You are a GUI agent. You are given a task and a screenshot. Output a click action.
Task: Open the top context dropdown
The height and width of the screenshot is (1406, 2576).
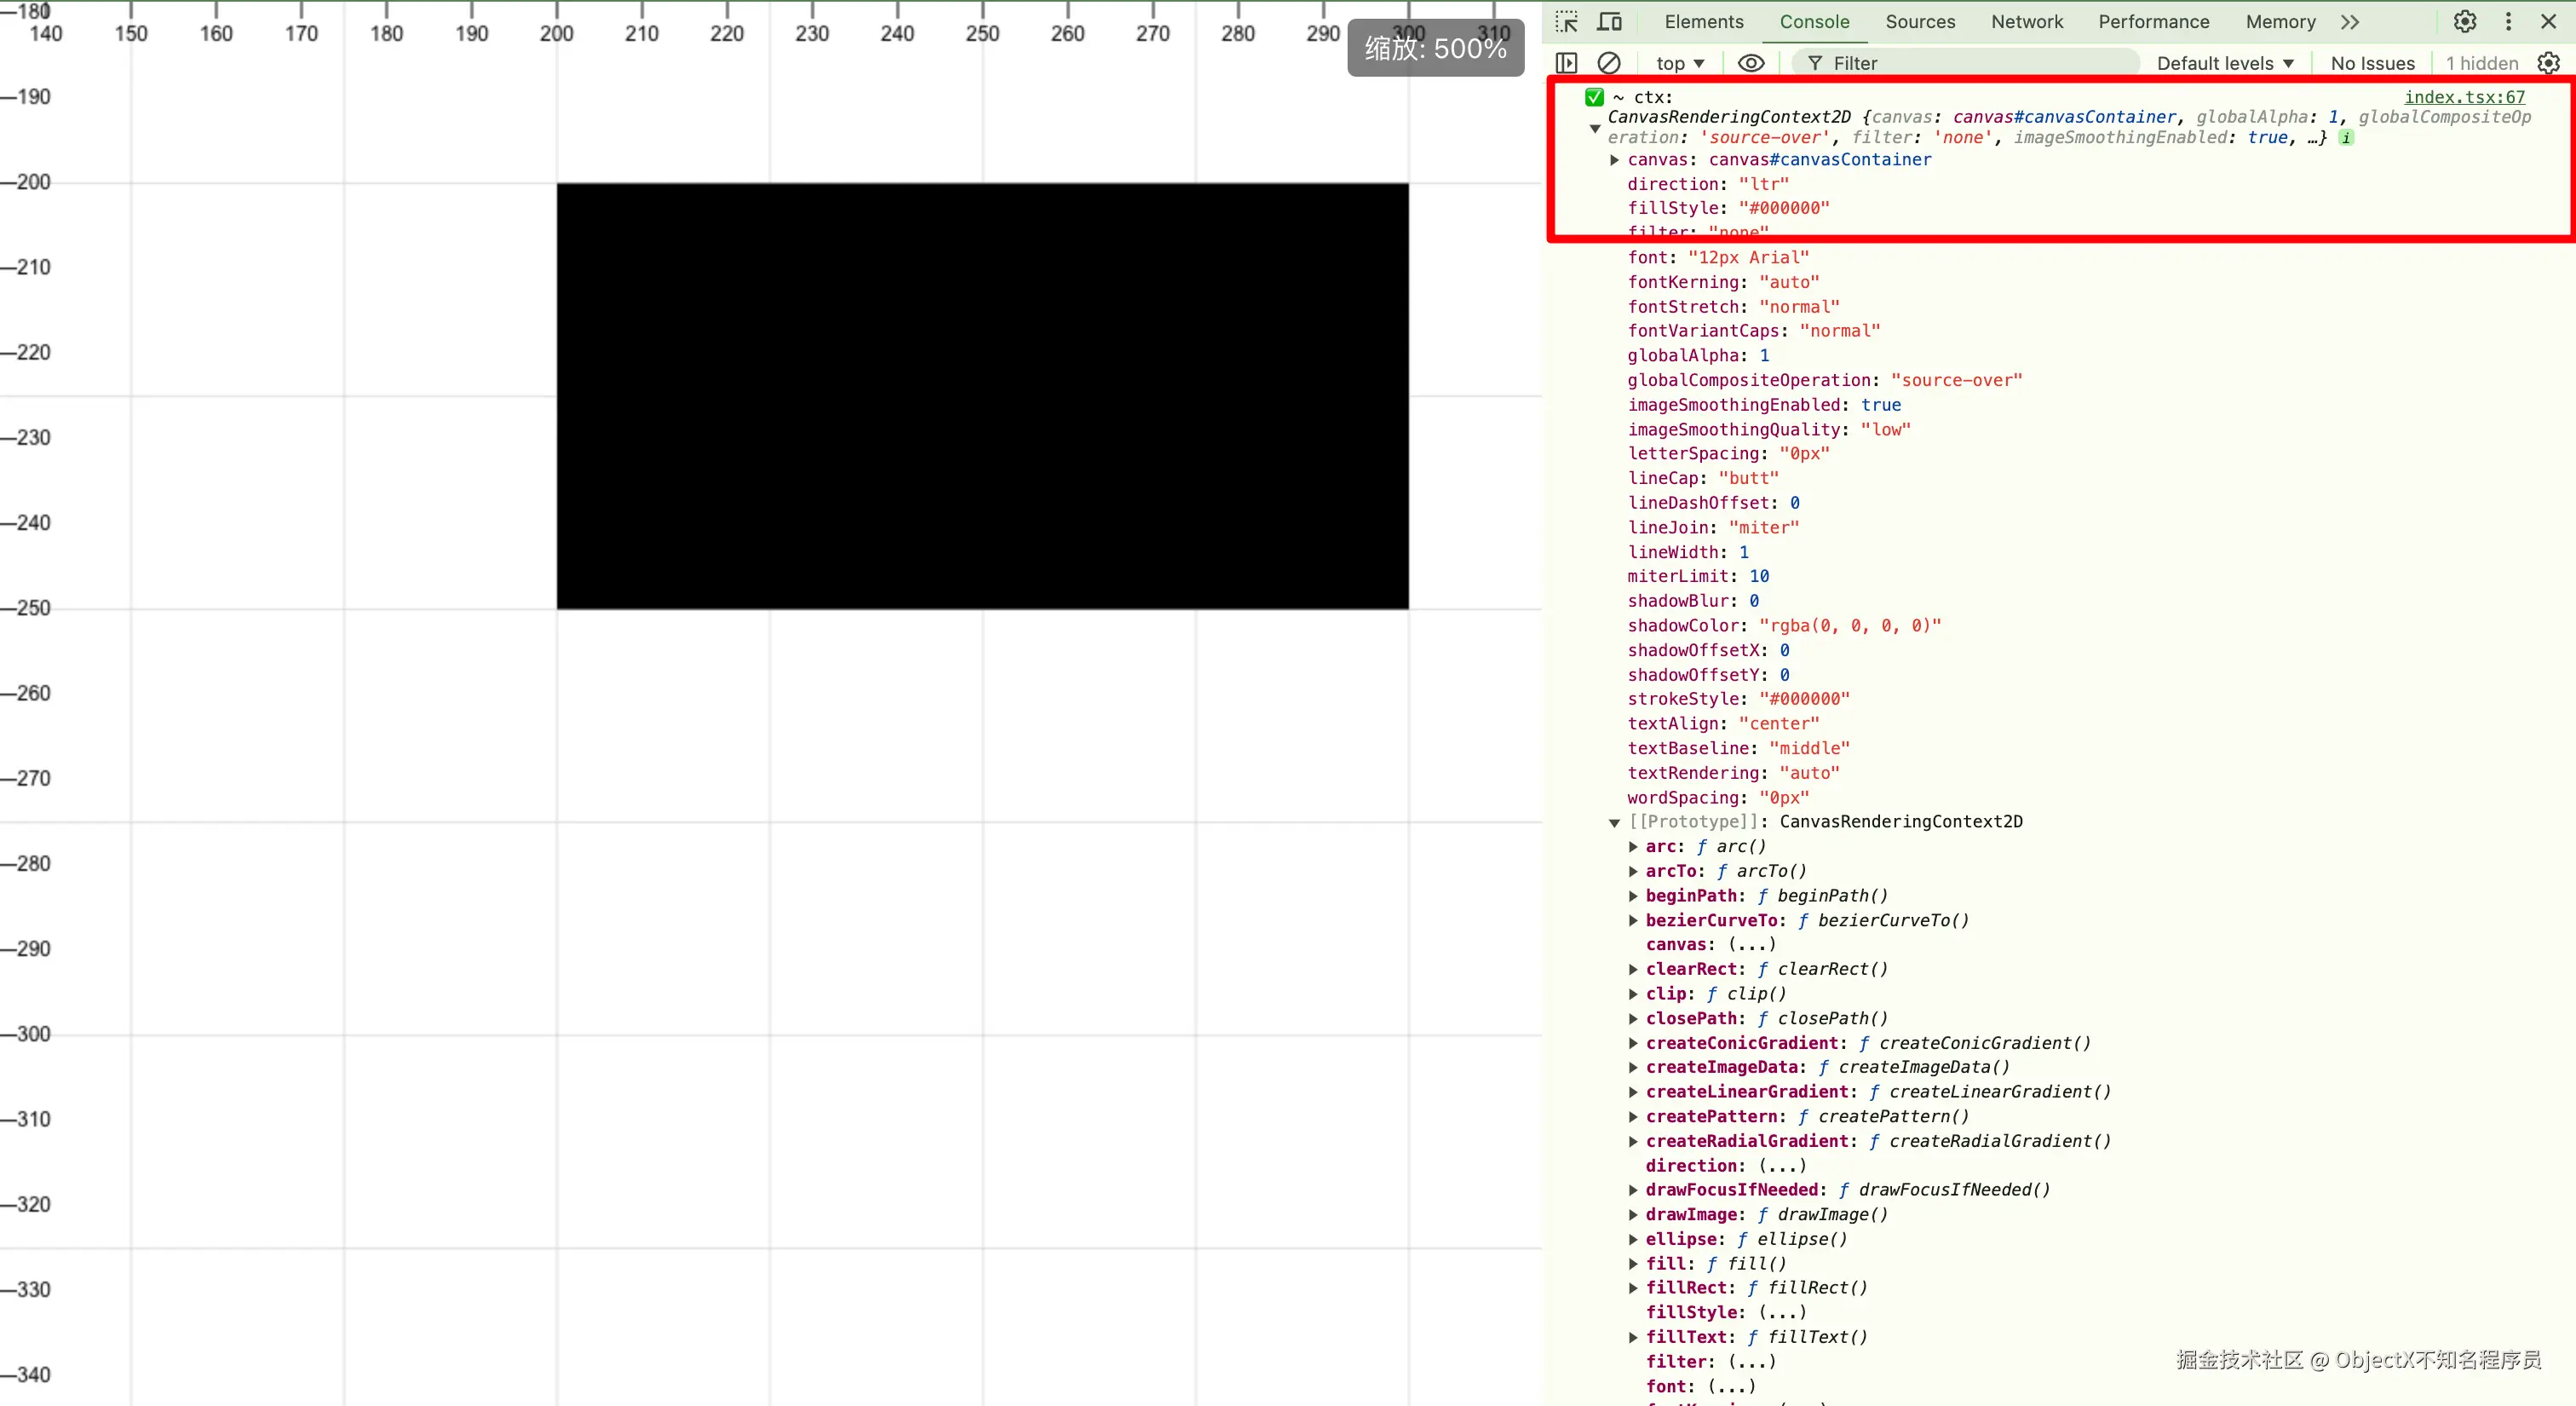(1680, 63)
